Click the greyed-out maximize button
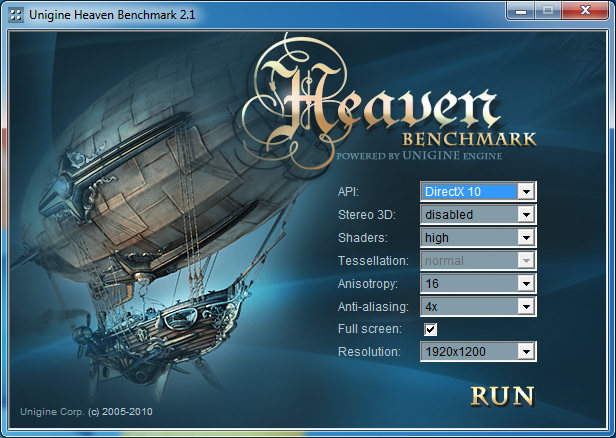This screenshot has height=438, width=616. [x=548, y=10]
